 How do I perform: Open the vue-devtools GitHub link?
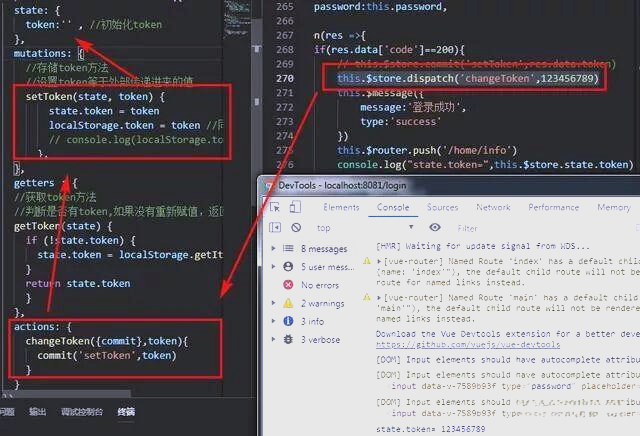[468, 345]
